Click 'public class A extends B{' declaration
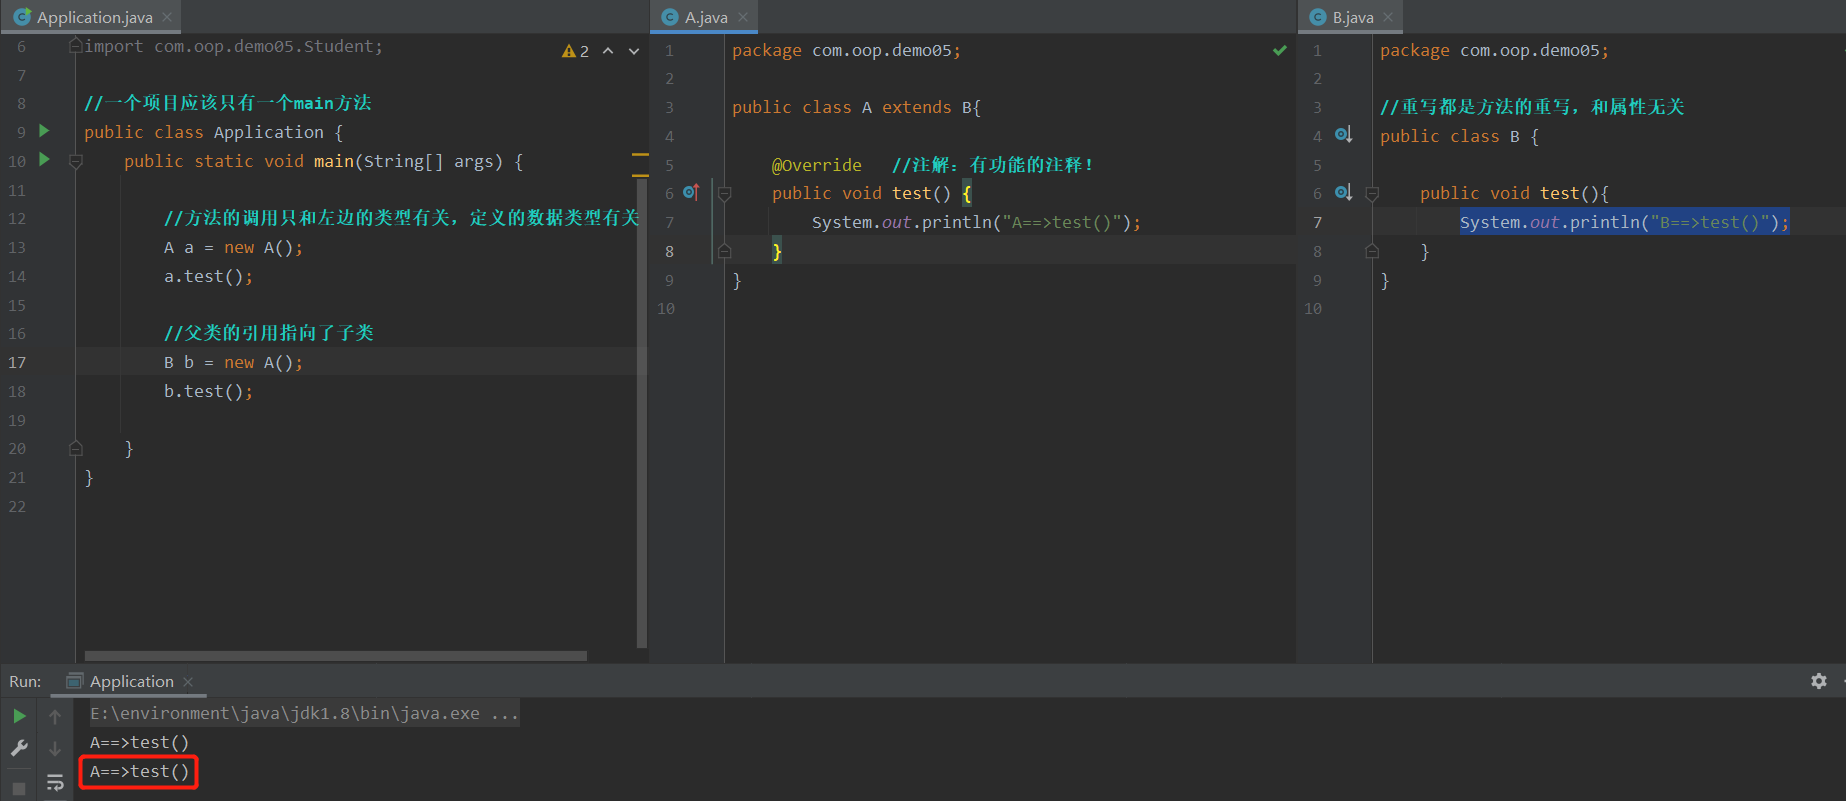This screenshot has width=1846, height=801. point(856,107)
